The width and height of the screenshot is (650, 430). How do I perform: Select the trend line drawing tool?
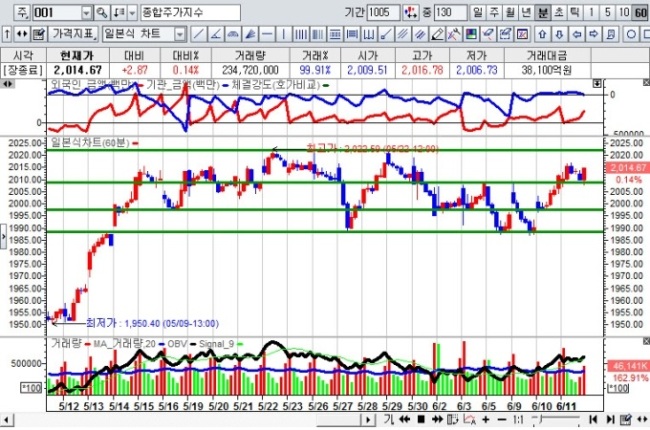pyautogui.click(x=198, y=34)
